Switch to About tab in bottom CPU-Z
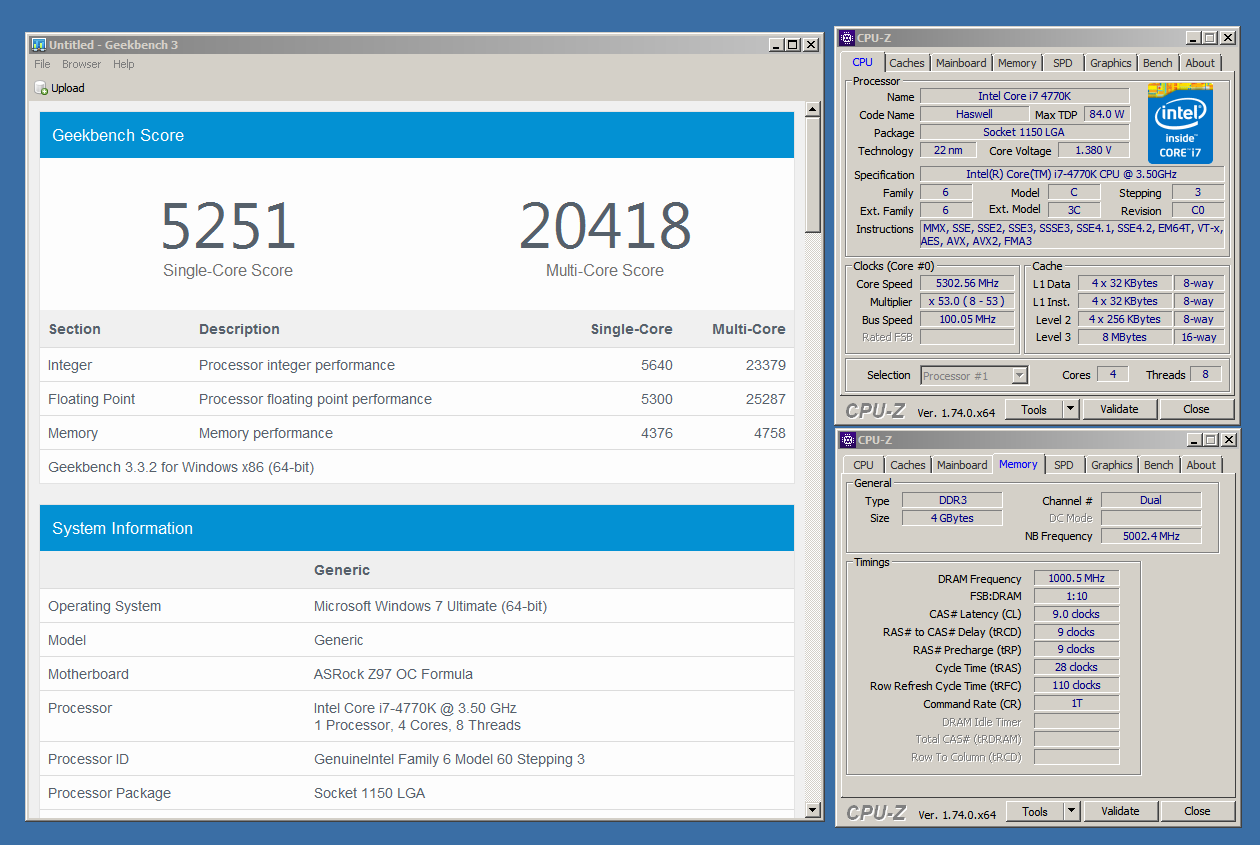Screen dimensions: 1260x845 coord(1201,465)
